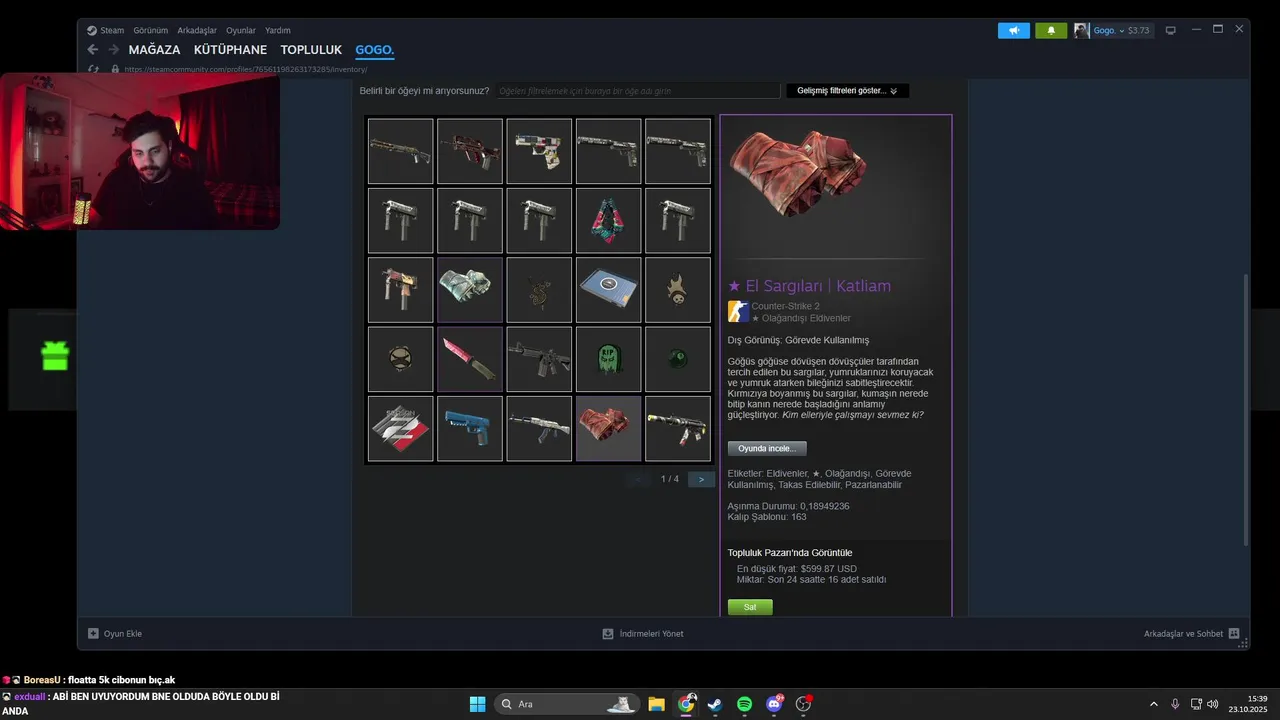Open Topluluk Pazarı'nda Görüntüle link
This screenshot has width=1280, height=720.
tap(790, 553)
